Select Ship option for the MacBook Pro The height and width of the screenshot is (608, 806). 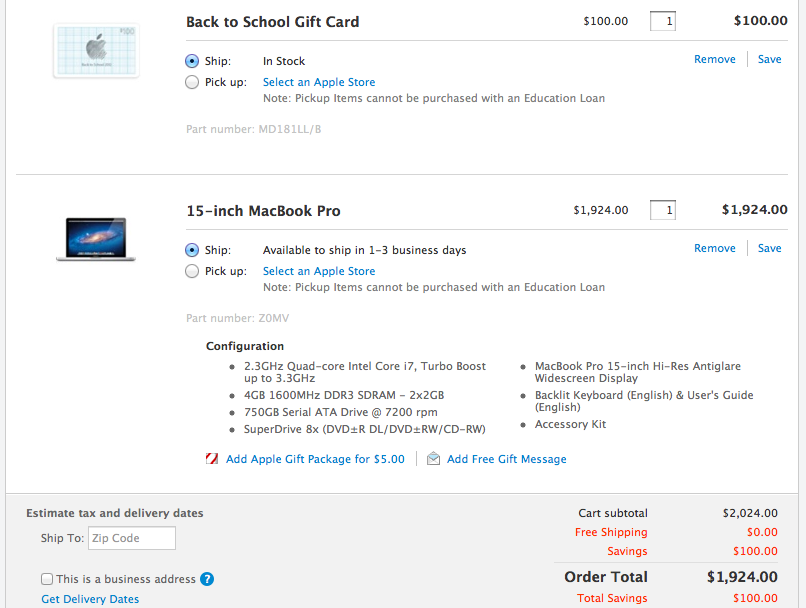(192, 250)
